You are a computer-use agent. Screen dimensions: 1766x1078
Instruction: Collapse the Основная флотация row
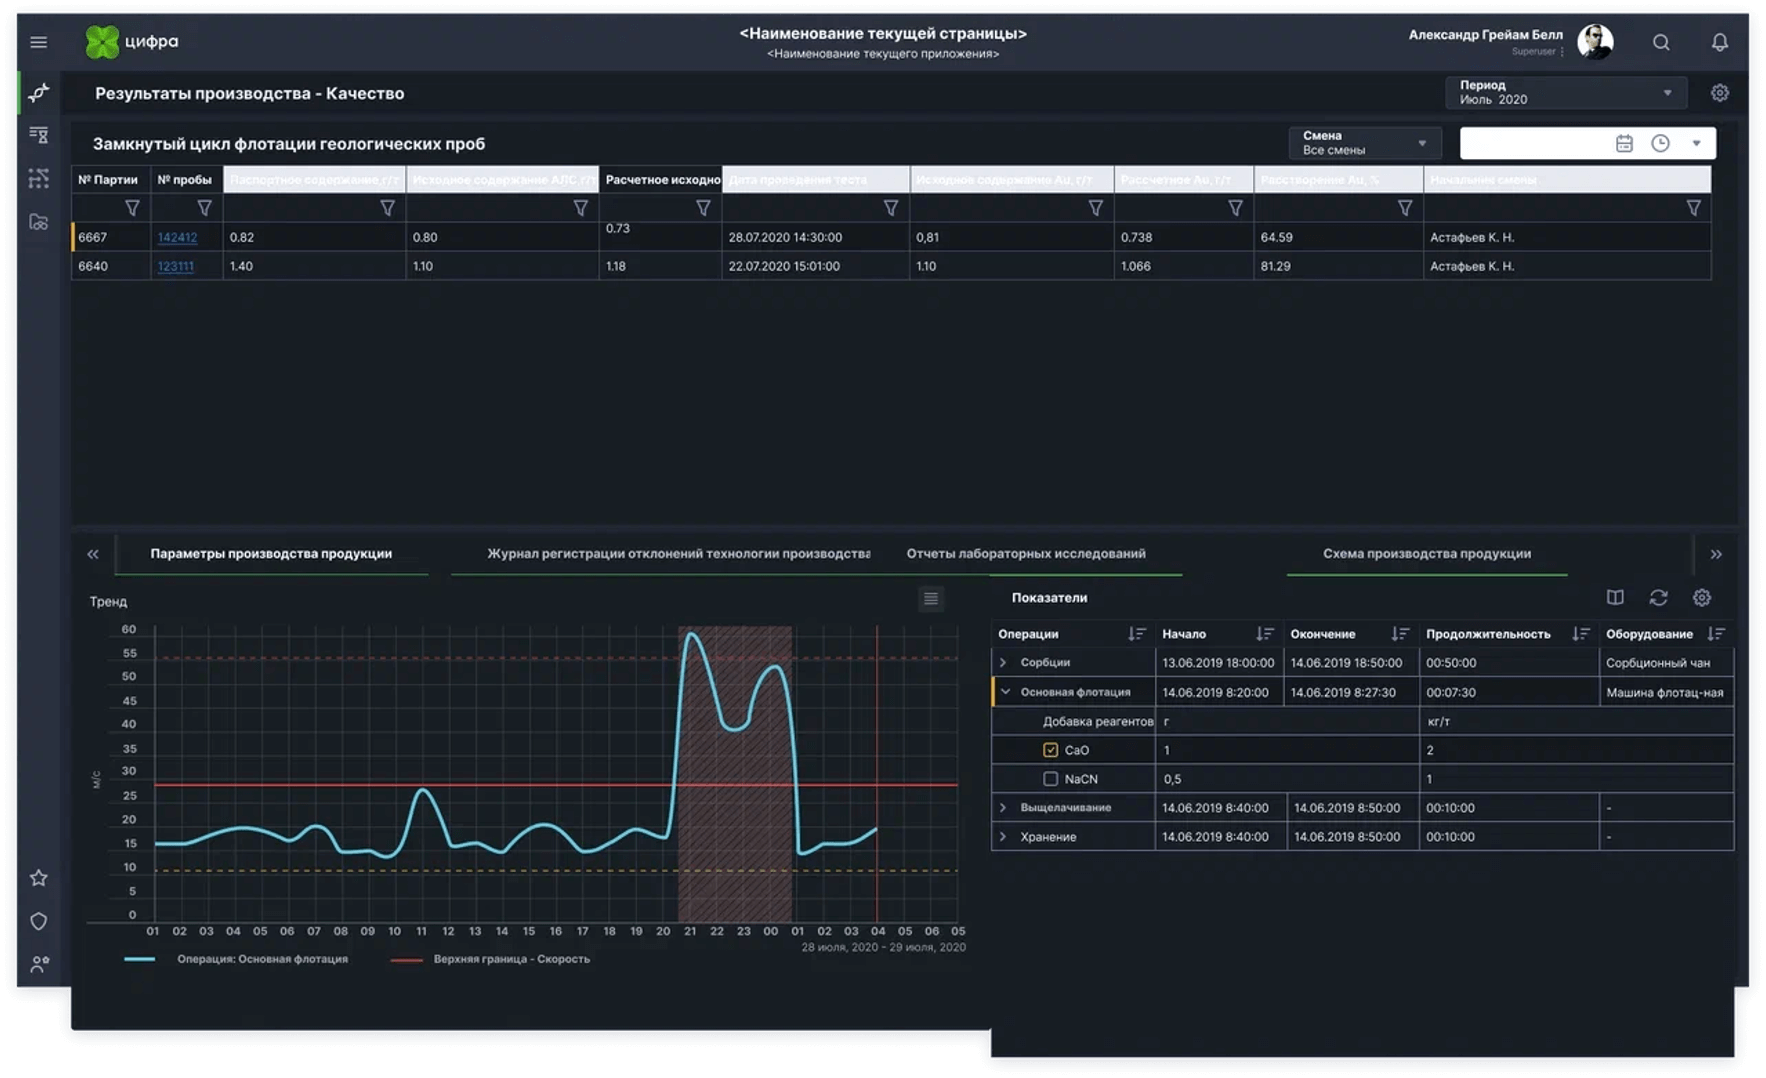tap(1005, 692)
